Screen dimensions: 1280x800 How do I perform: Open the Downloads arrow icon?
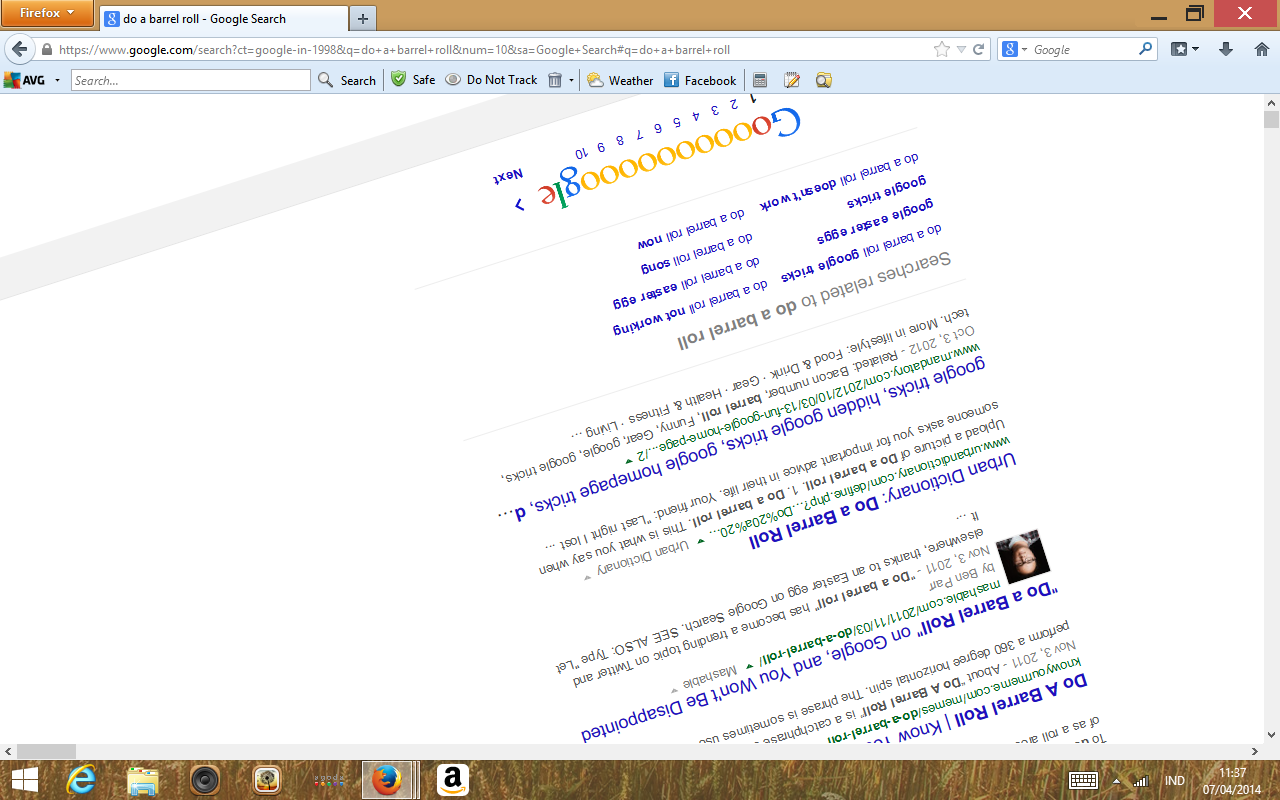pos(1226,49)
